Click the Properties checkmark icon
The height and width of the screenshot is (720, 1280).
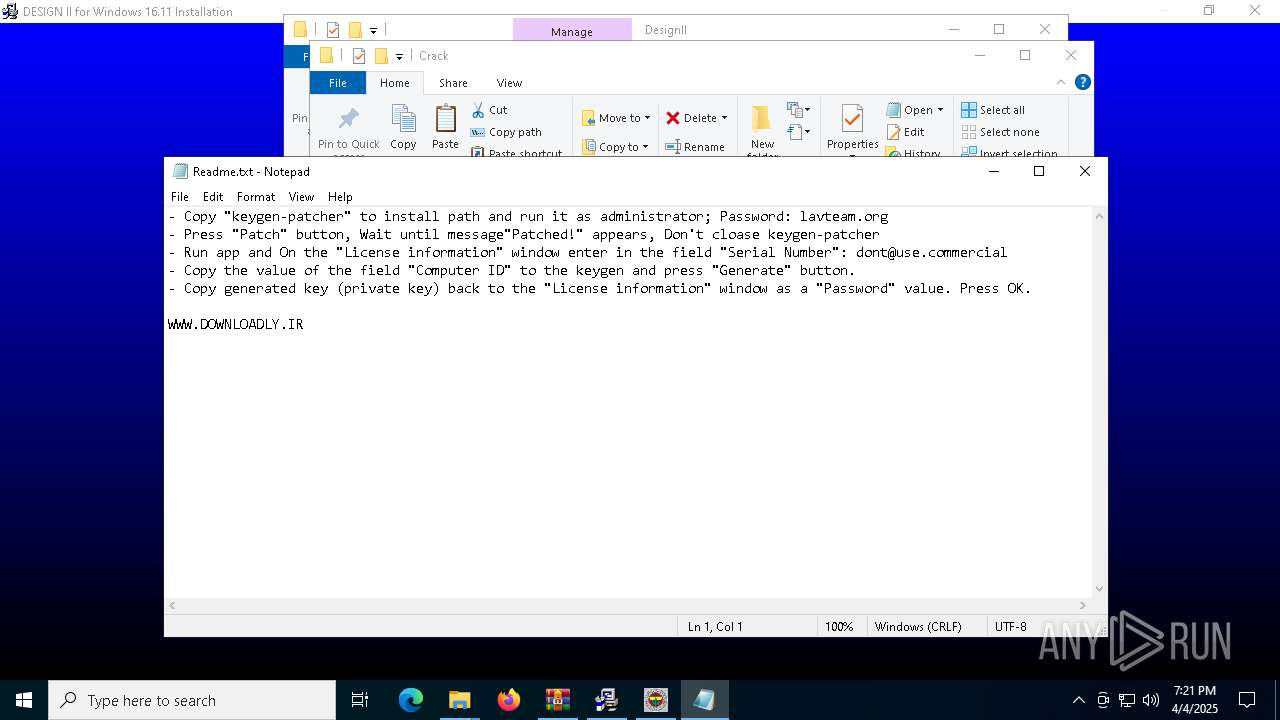(852, 119)
